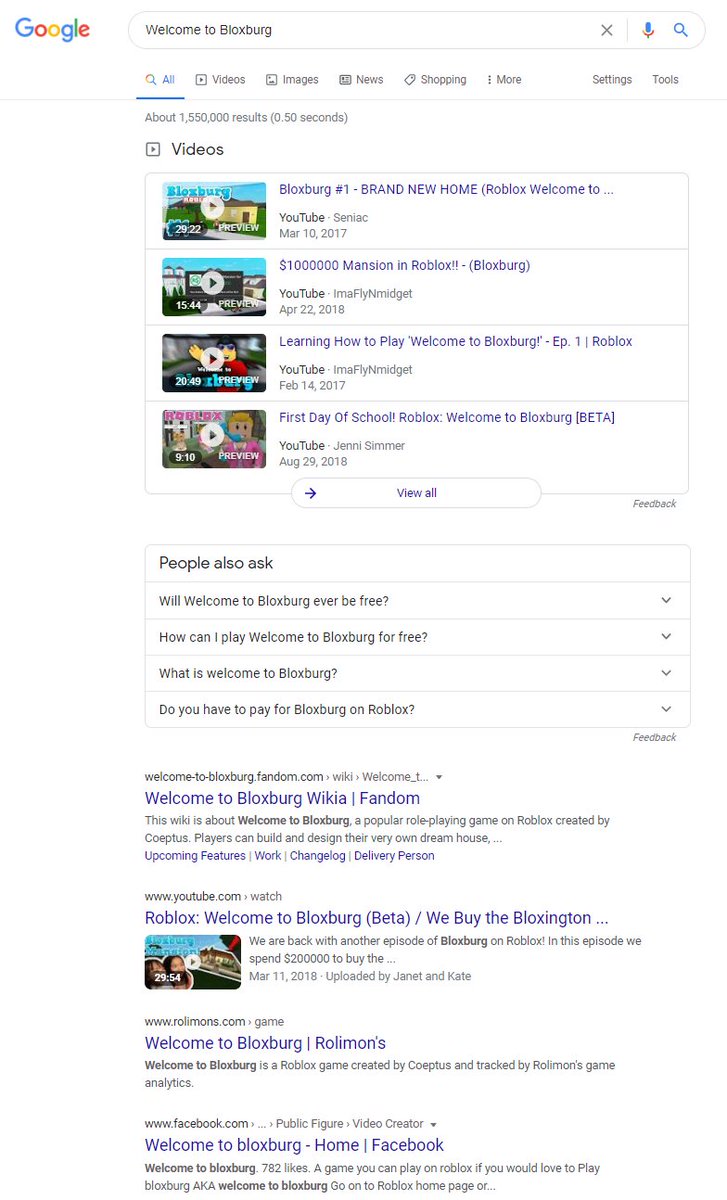Clear the search box with X
The image size is (727, 1200).
coord(607,30)
